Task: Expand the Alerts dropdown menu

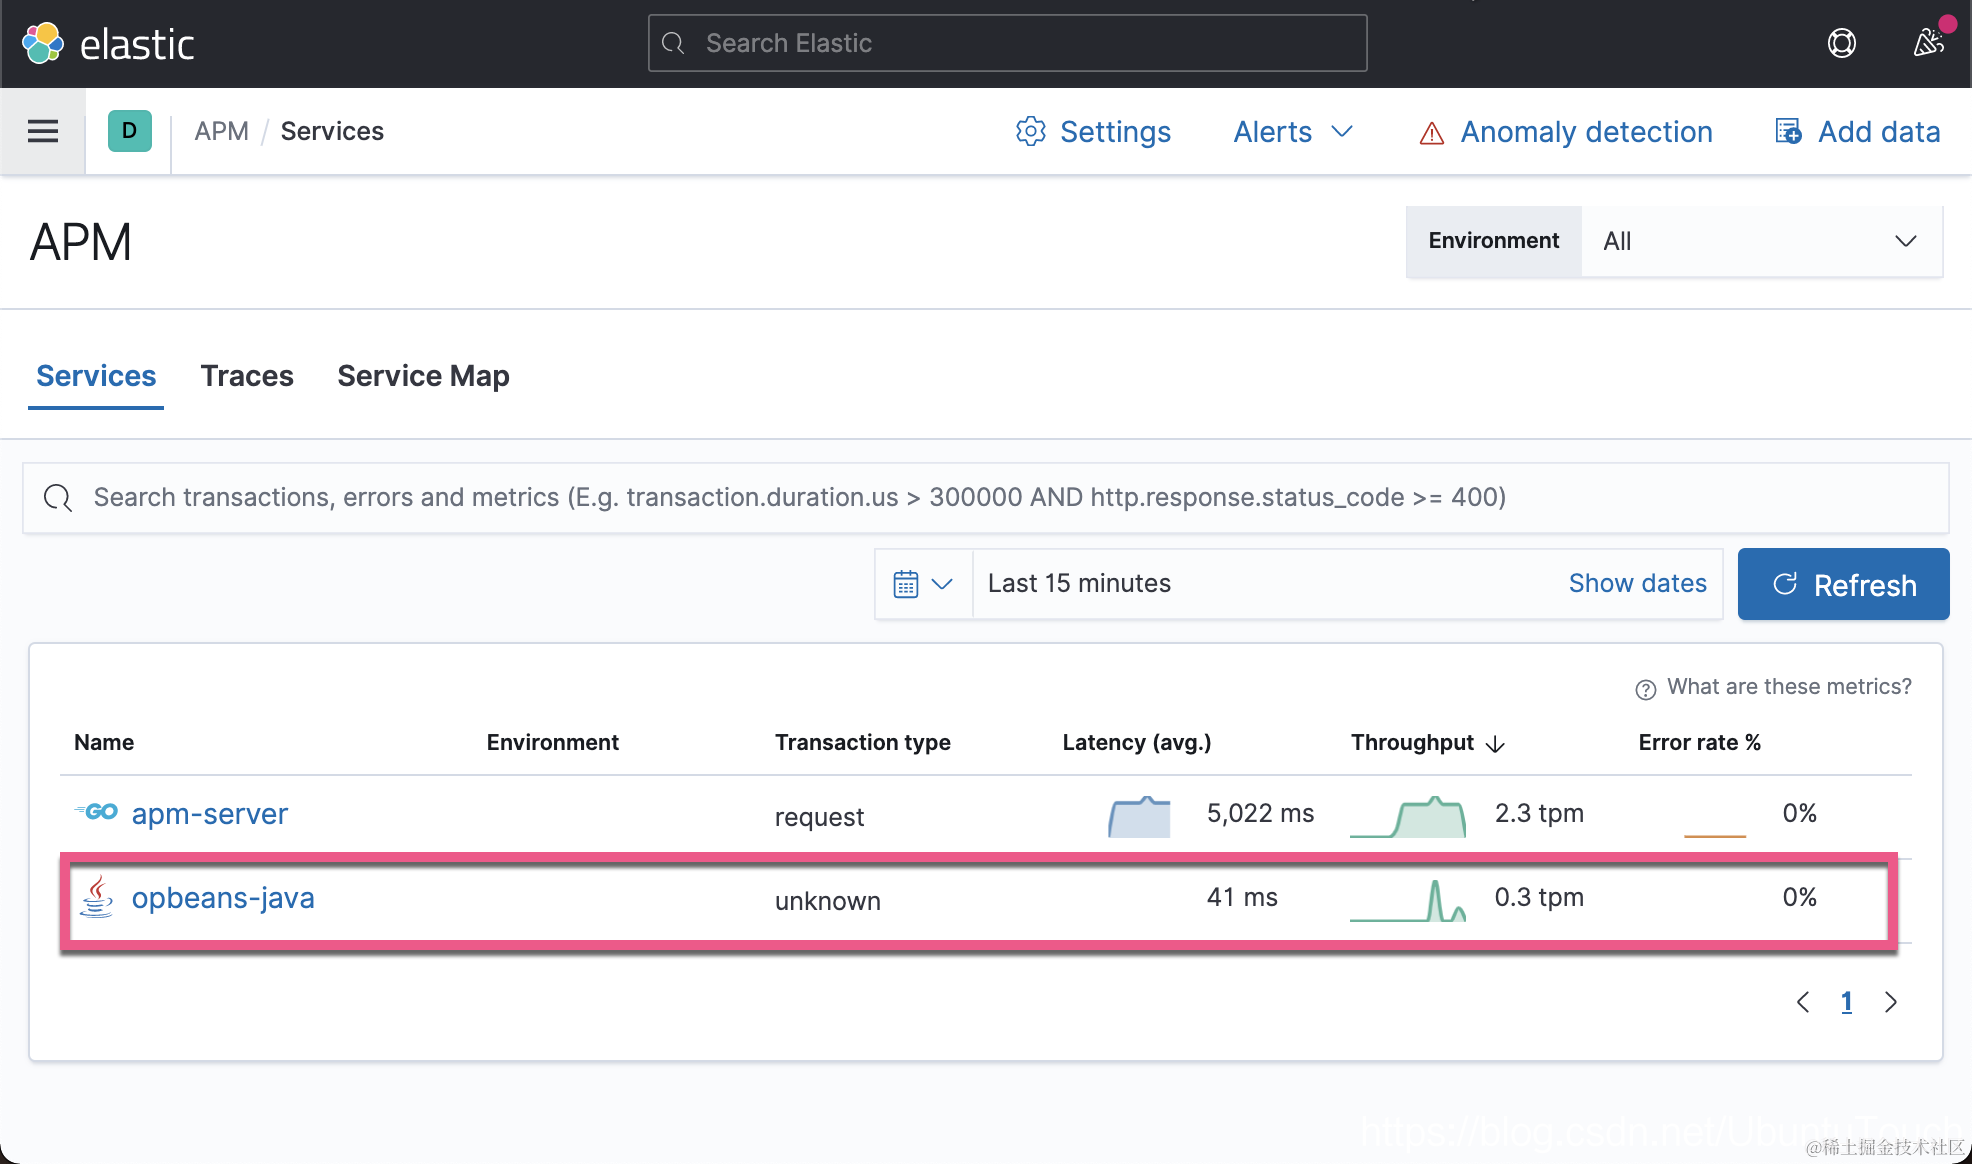Action: tap(1293, 131)
